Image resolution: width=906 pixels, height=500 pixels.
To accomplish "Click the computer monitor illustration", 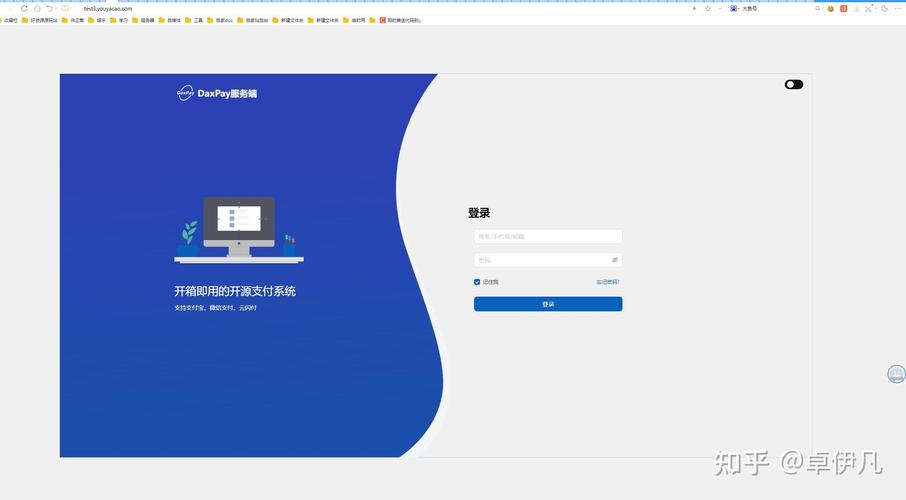I will click(239, 227).
